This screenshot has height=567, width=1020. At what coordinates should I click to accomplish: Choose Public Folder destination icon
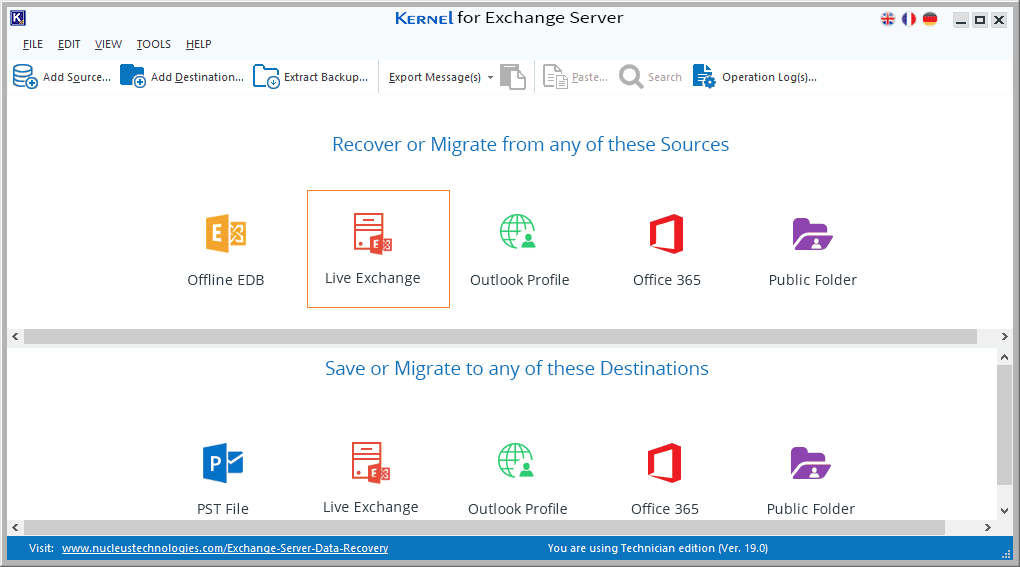tap(811, 463)
